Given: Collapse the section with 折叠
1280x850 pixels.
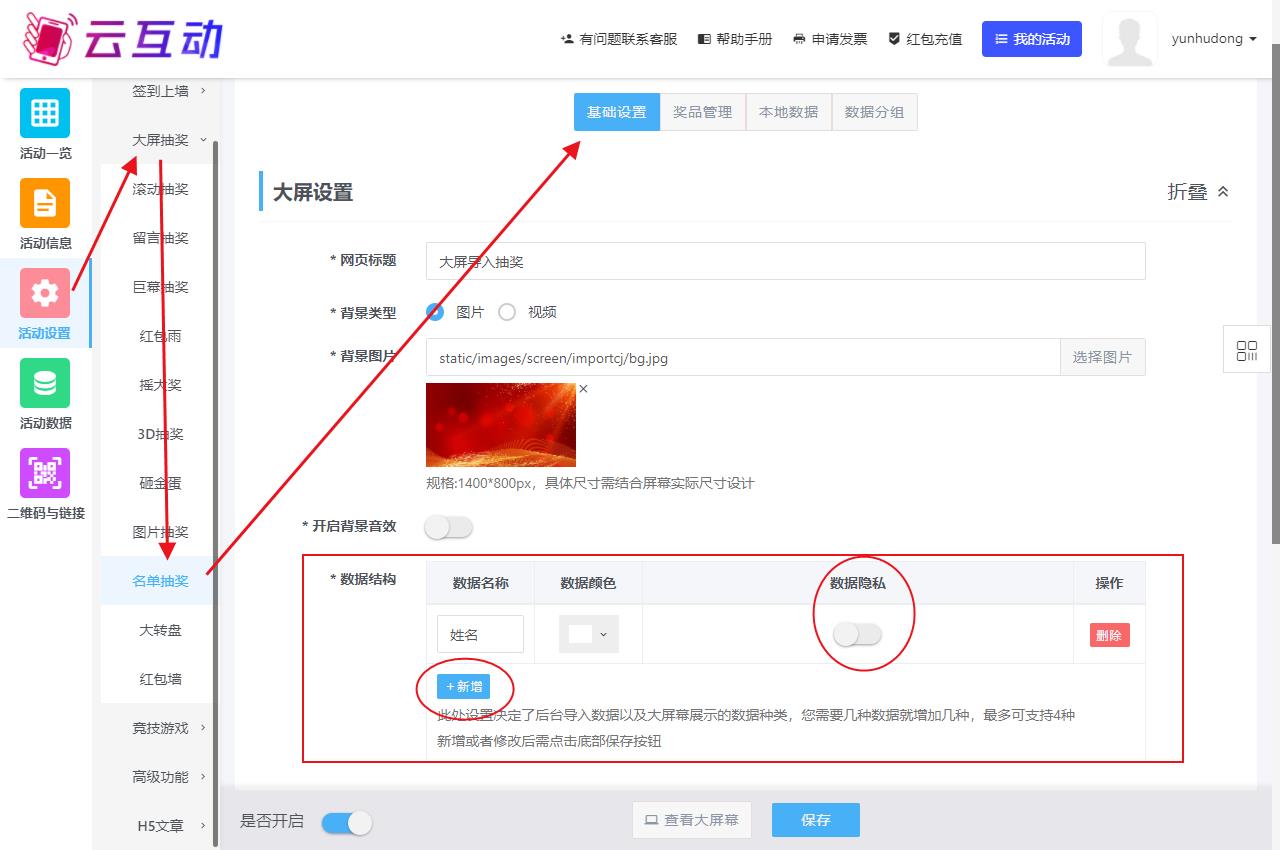Looking at the screenshot, I should [x=1198, y=192].
